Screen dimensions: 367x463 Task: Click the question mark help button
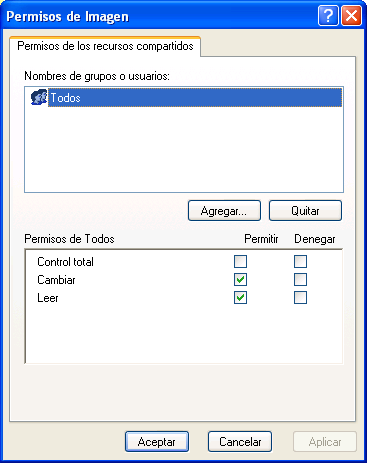coord(328,15)
